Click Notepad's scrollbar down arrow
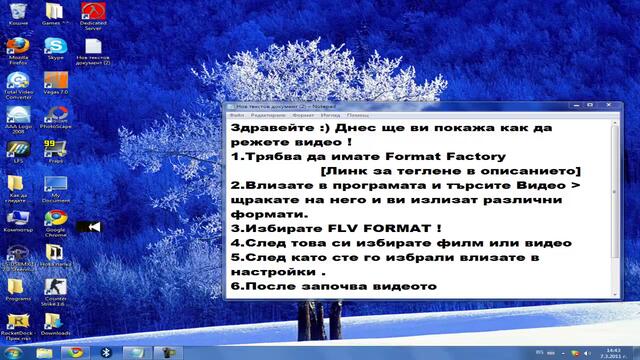This screenshot has width=640, height=360. tap(615, 294)
